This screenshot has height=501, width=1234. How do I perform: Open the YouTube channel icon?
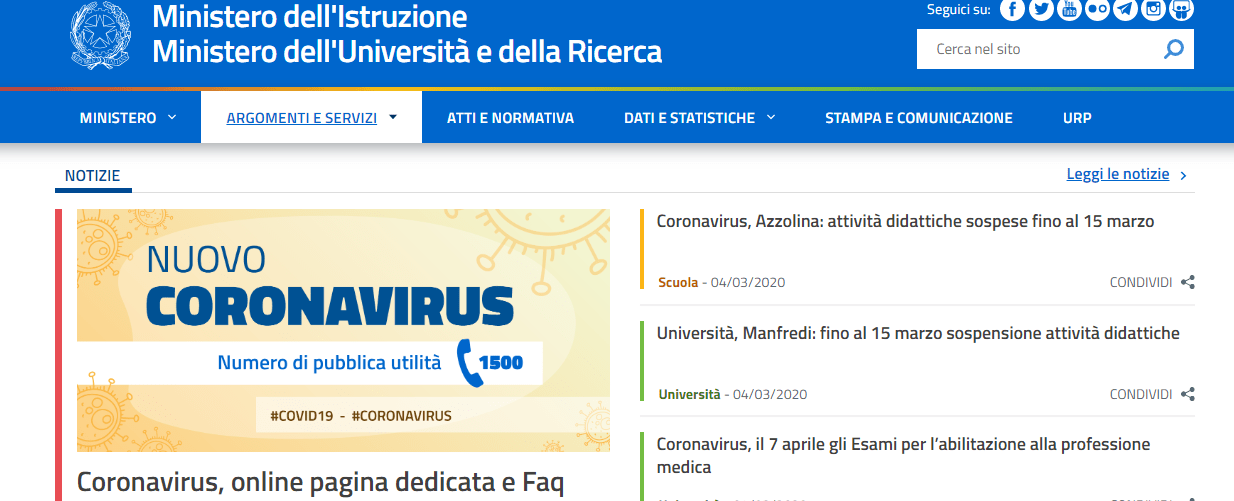tap(1070, 10)
